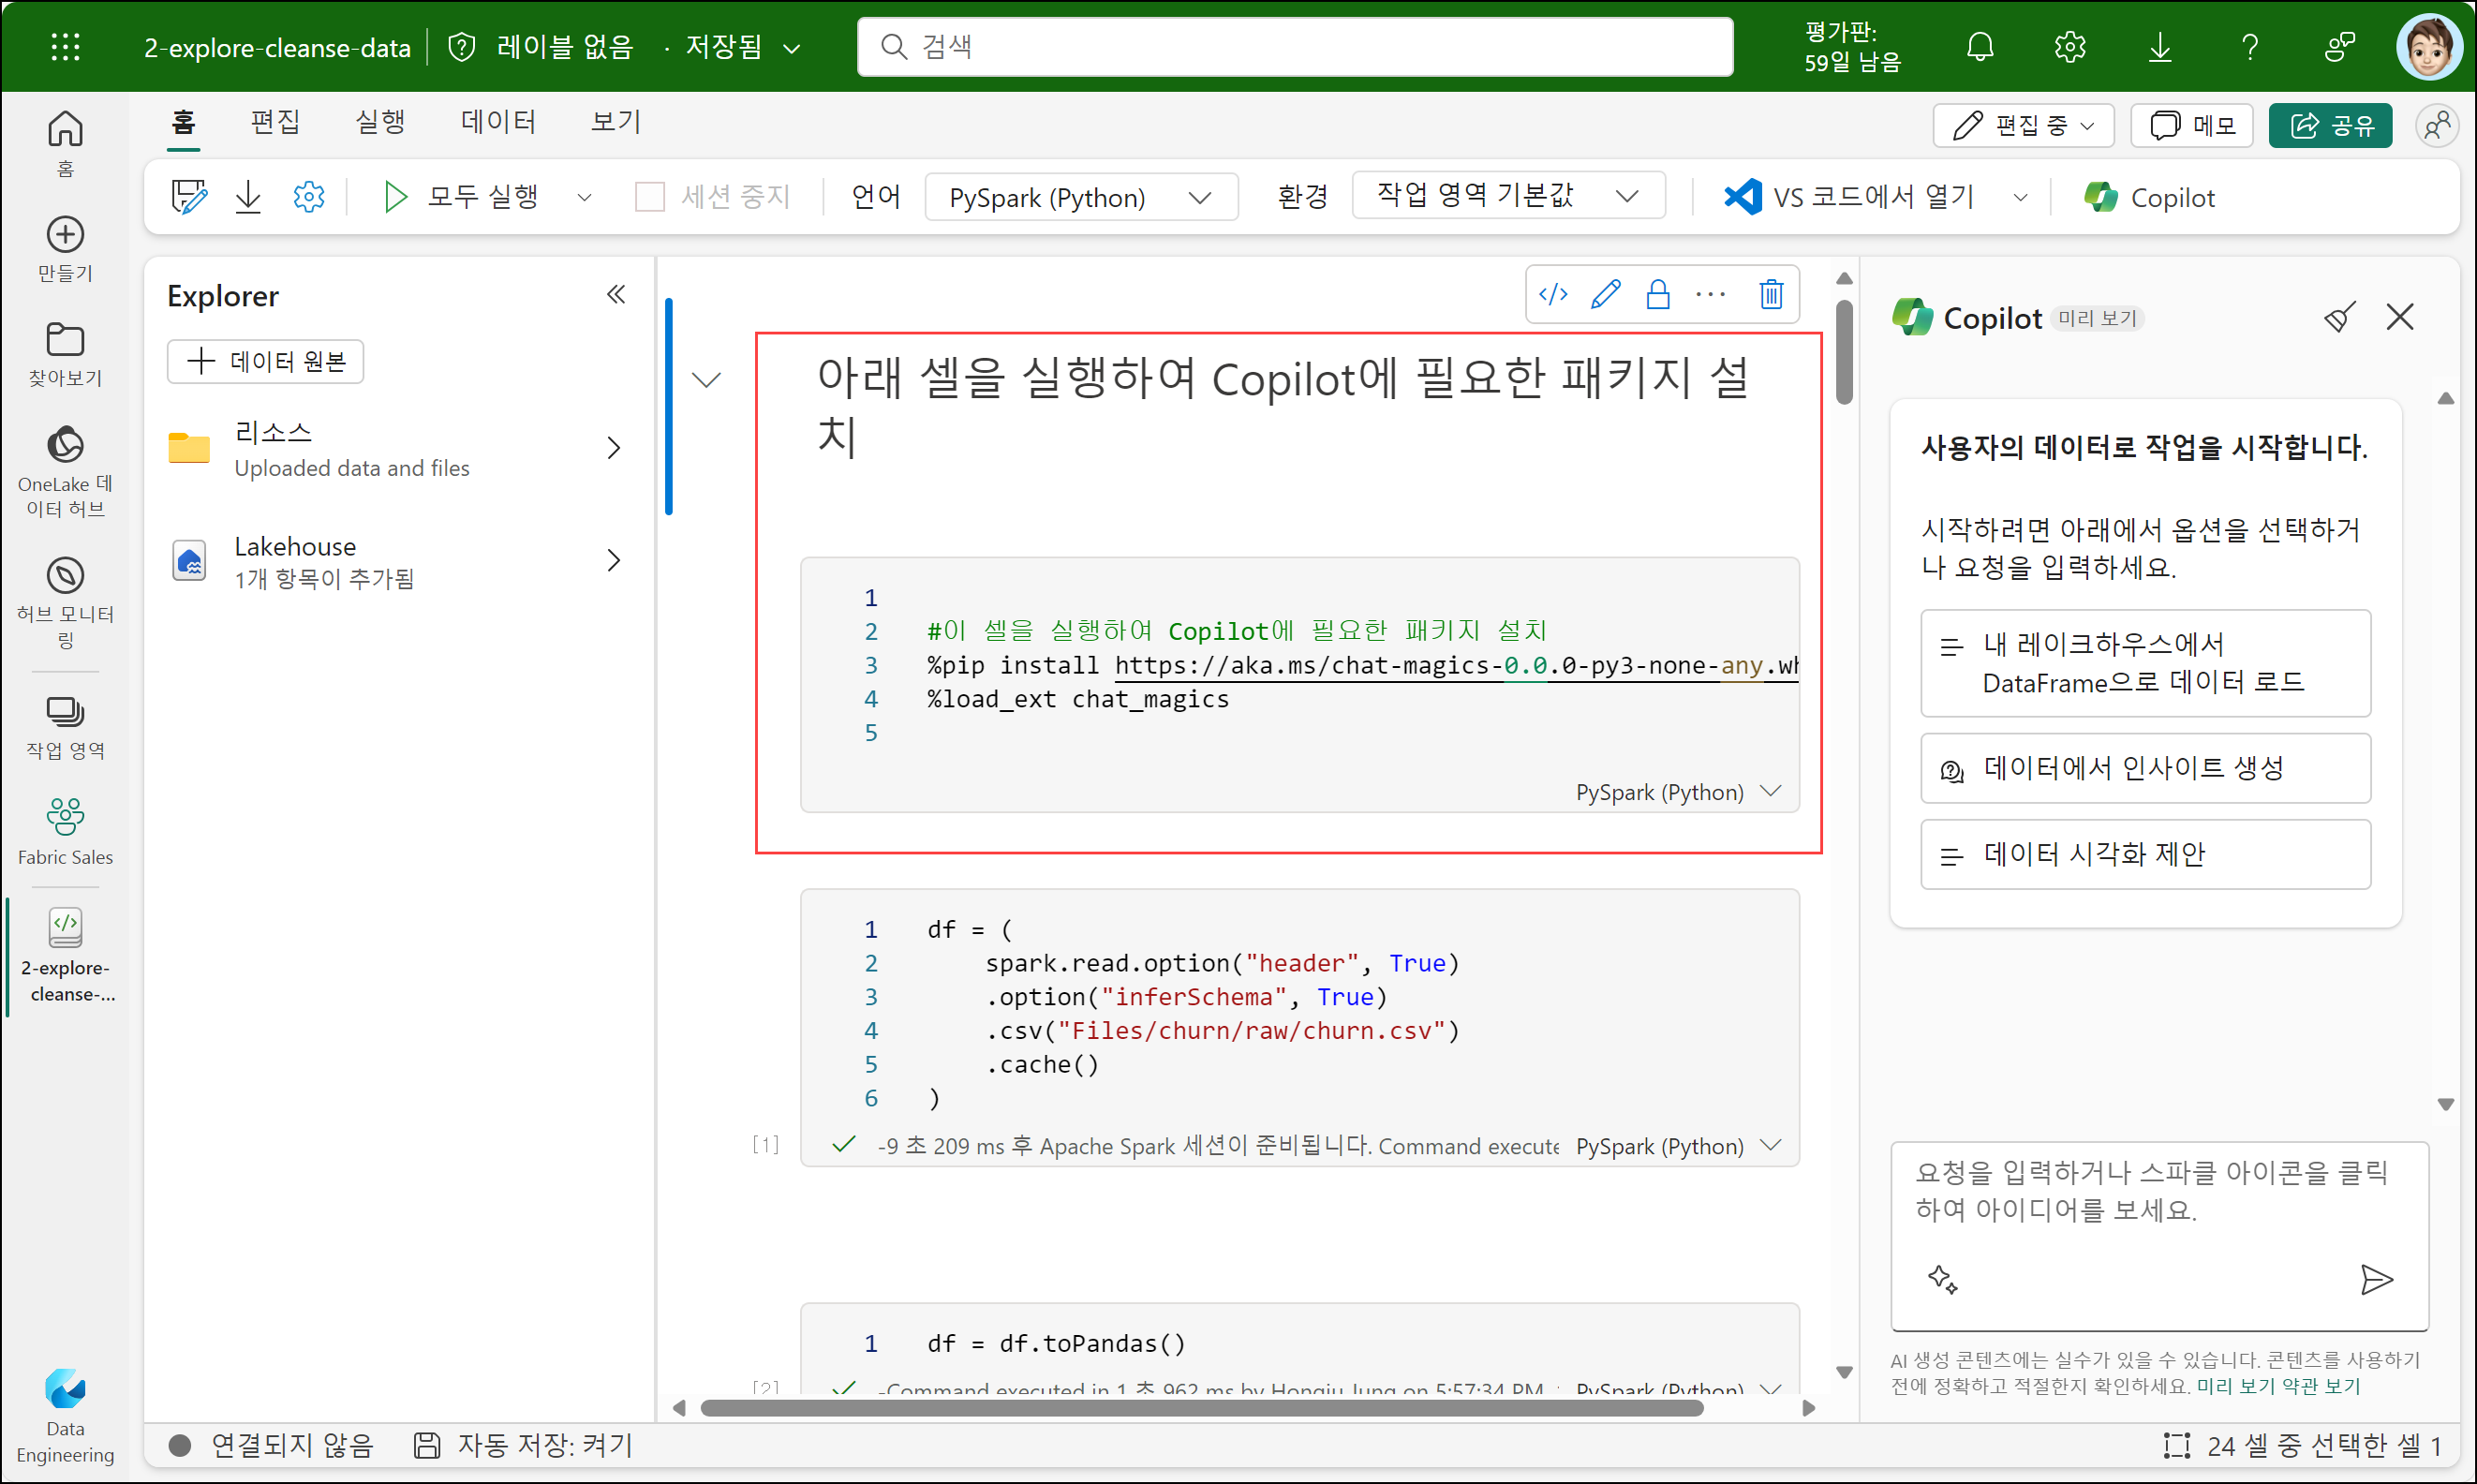The width and height of the screenshot is (2477, 1484).
Task: Open notebook settings gear in toolbar
Action: (x=309, y=197)
